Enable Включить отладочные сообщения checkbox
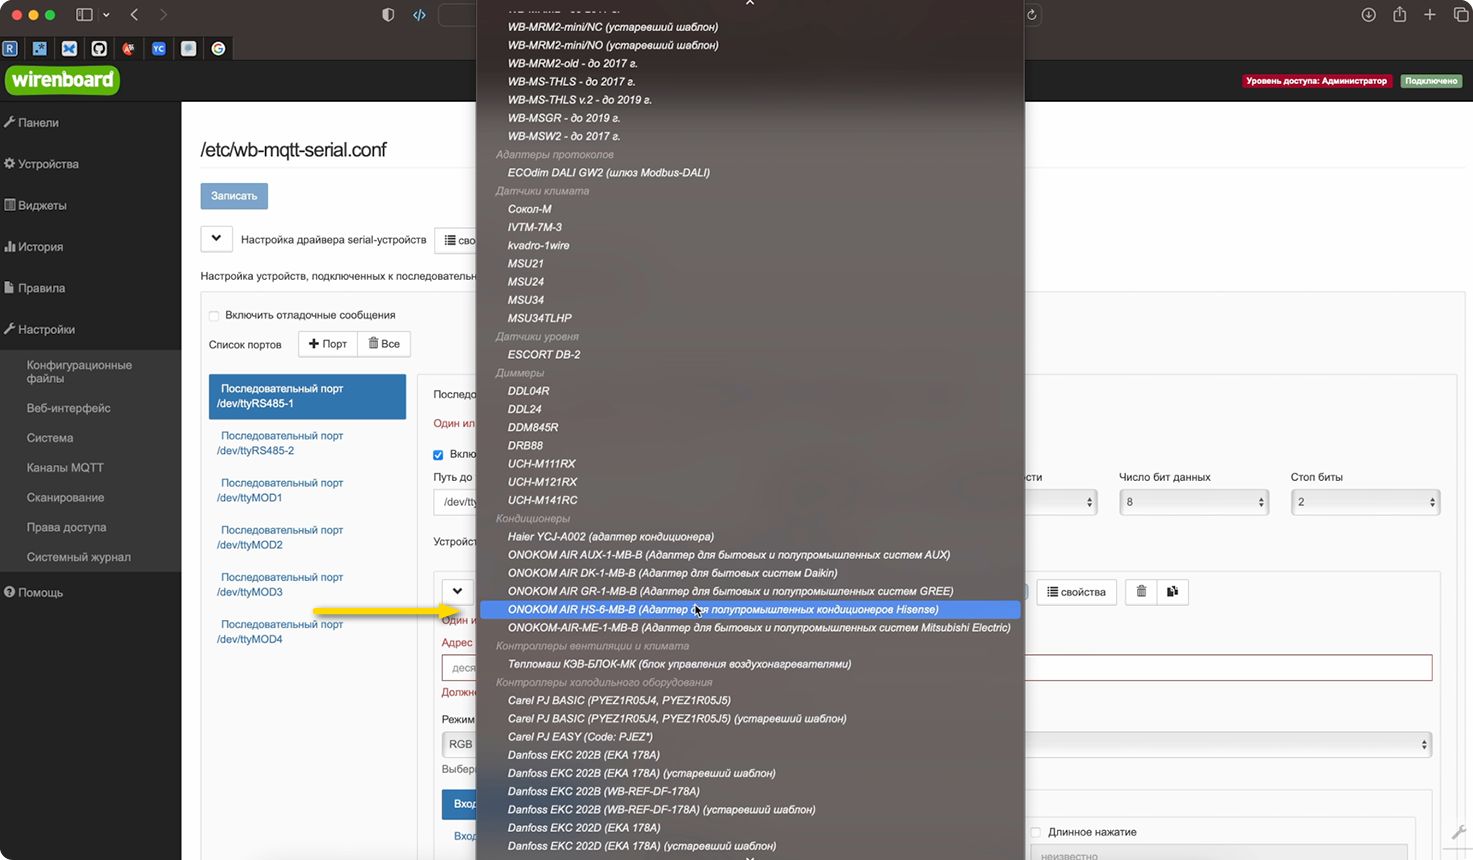The width and height of the screenshot is (1473, 860). point(214,316)
